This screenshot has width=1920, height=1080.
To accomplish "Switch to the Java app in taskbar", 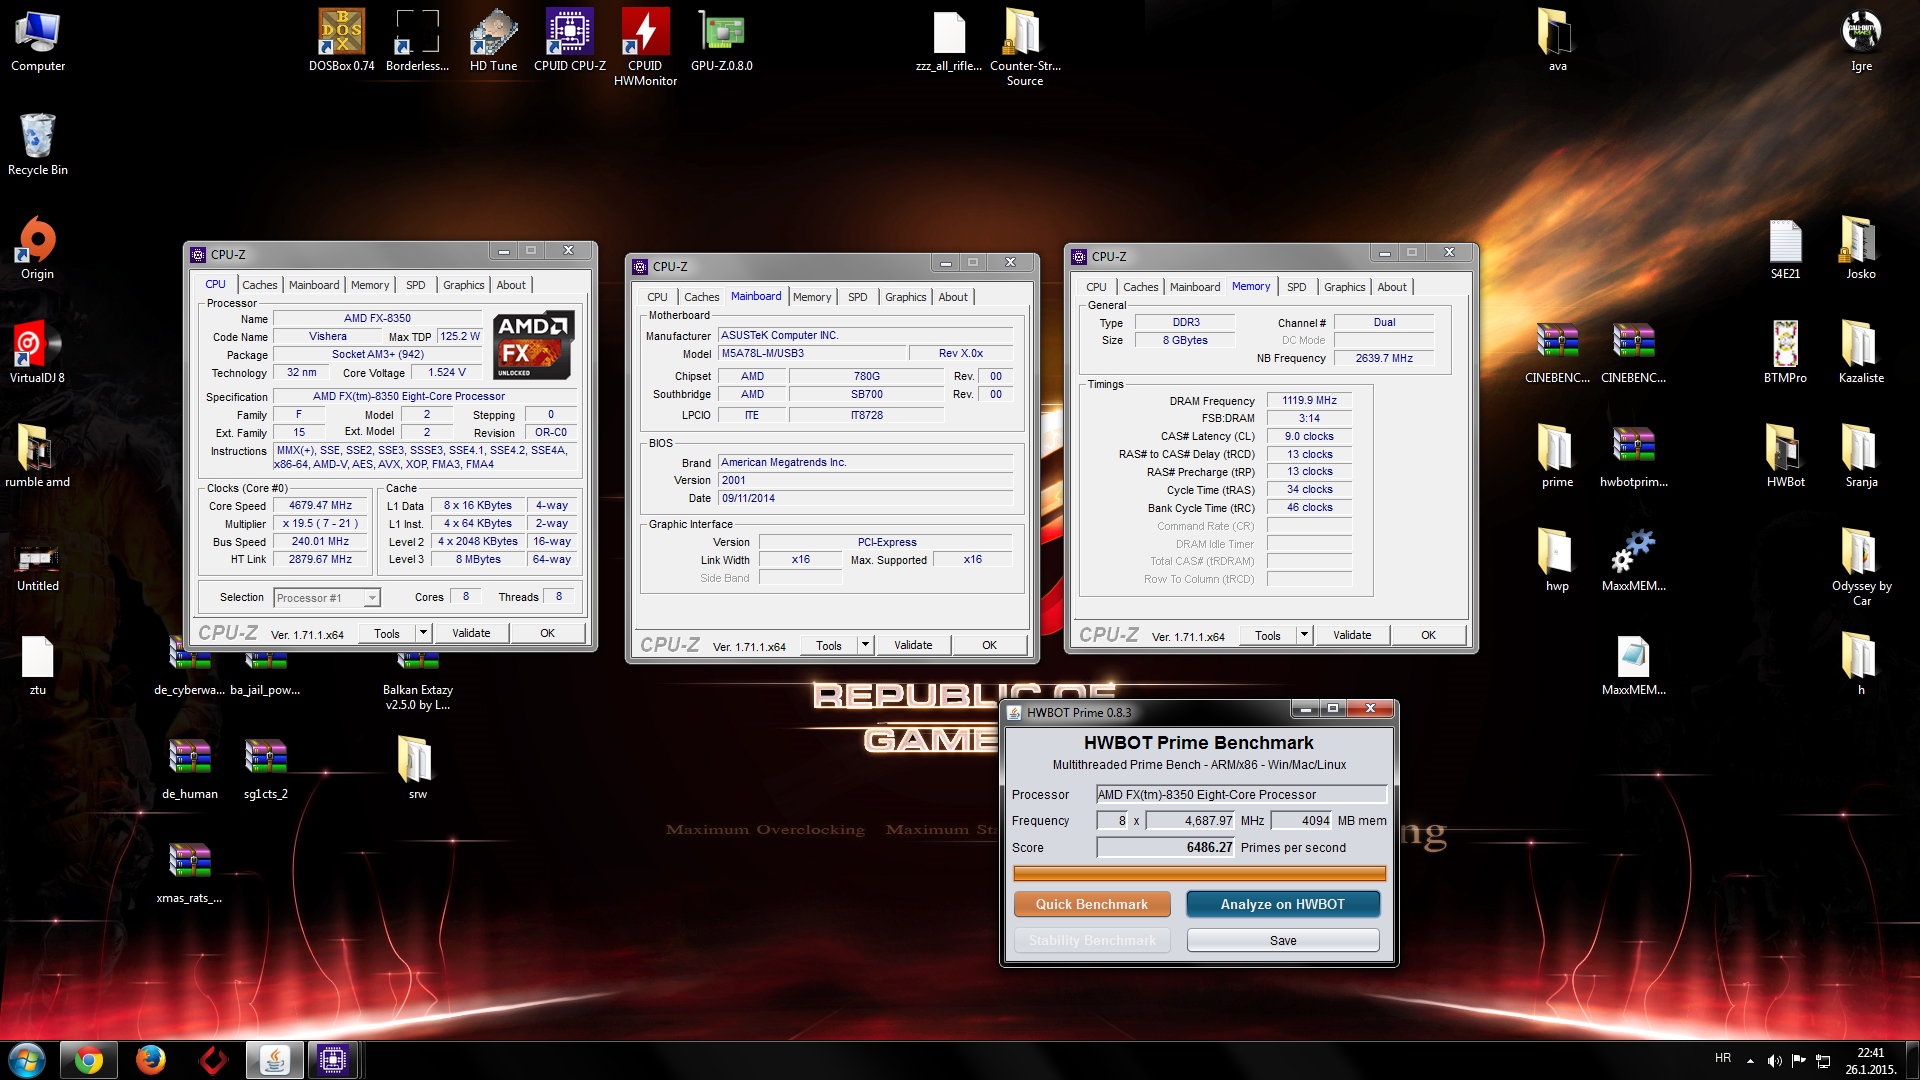I will 274,1060.
